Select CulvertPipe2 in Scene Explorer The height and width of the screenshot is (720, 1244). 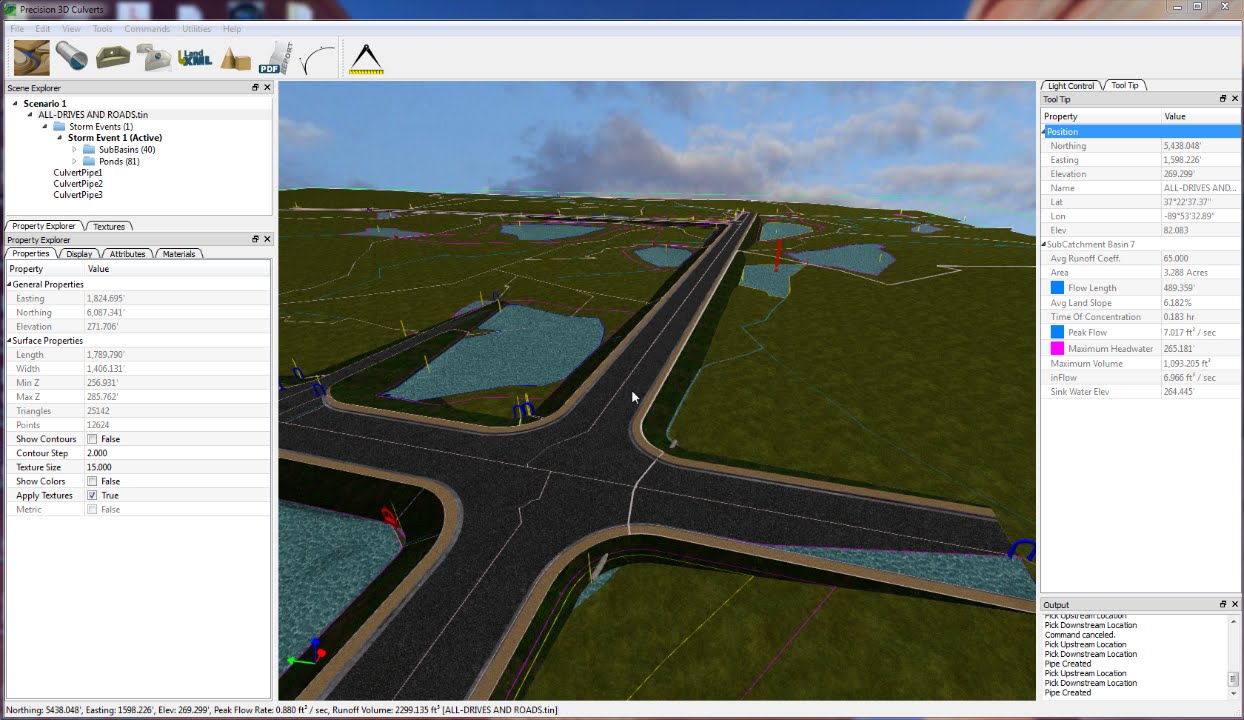click(78, 184)
